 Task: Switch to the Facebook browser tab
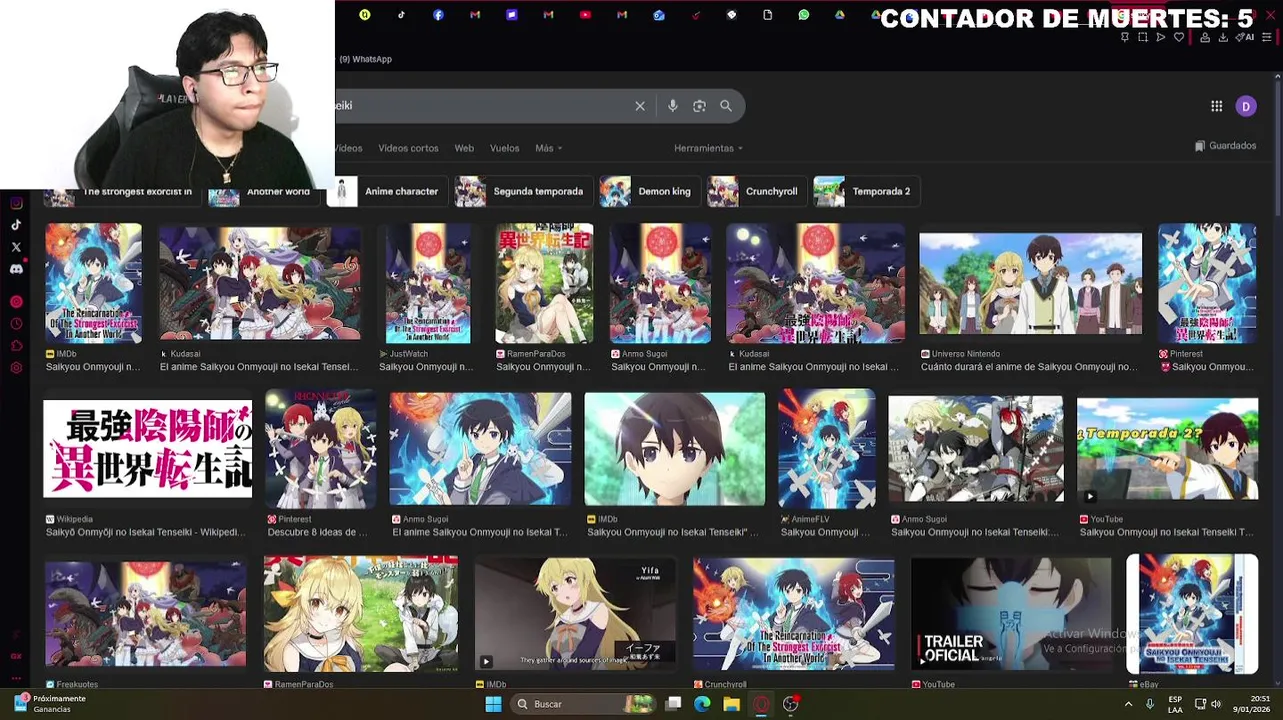pyautogui.click(x=438, y=15)
